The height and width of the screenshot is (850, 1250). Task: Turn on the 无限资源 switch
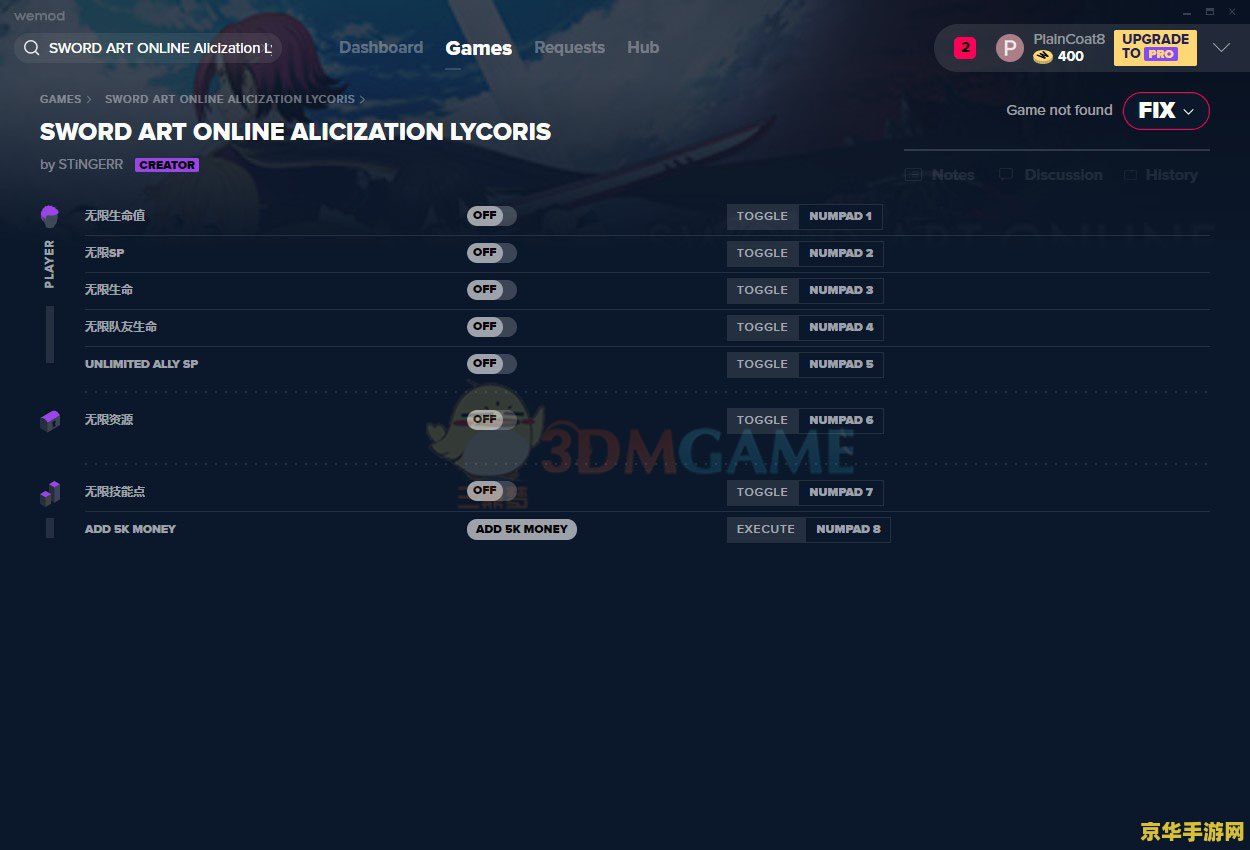pos(492,420)
